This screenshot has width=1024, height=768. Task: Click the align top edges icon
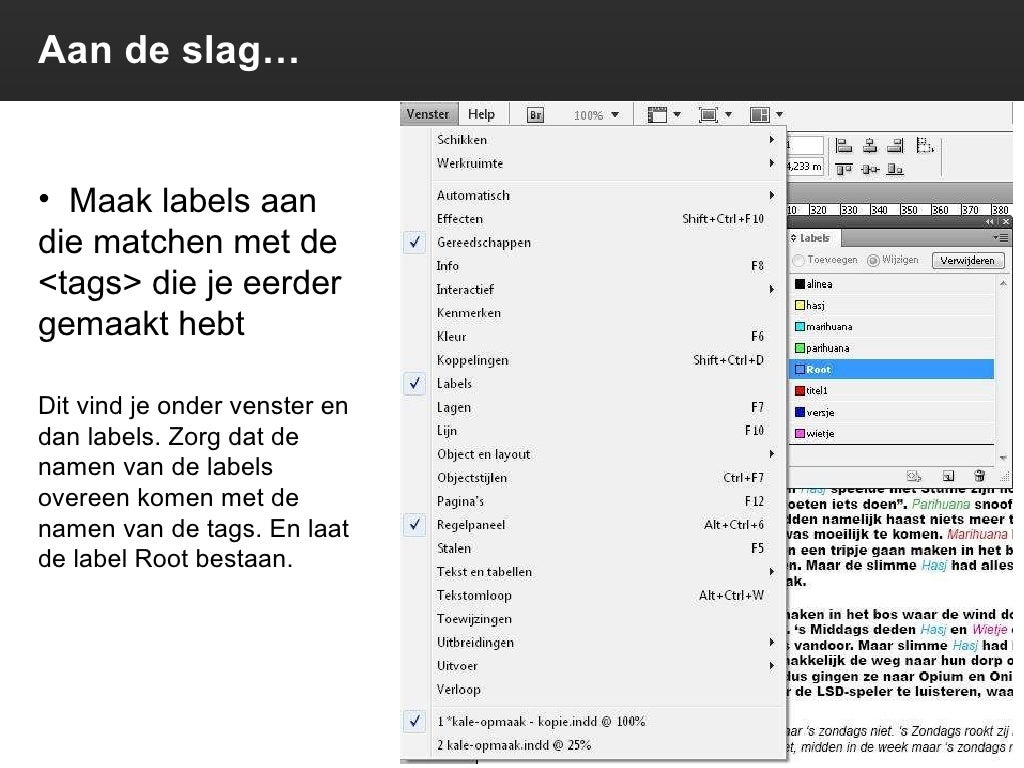pos(844,169)
